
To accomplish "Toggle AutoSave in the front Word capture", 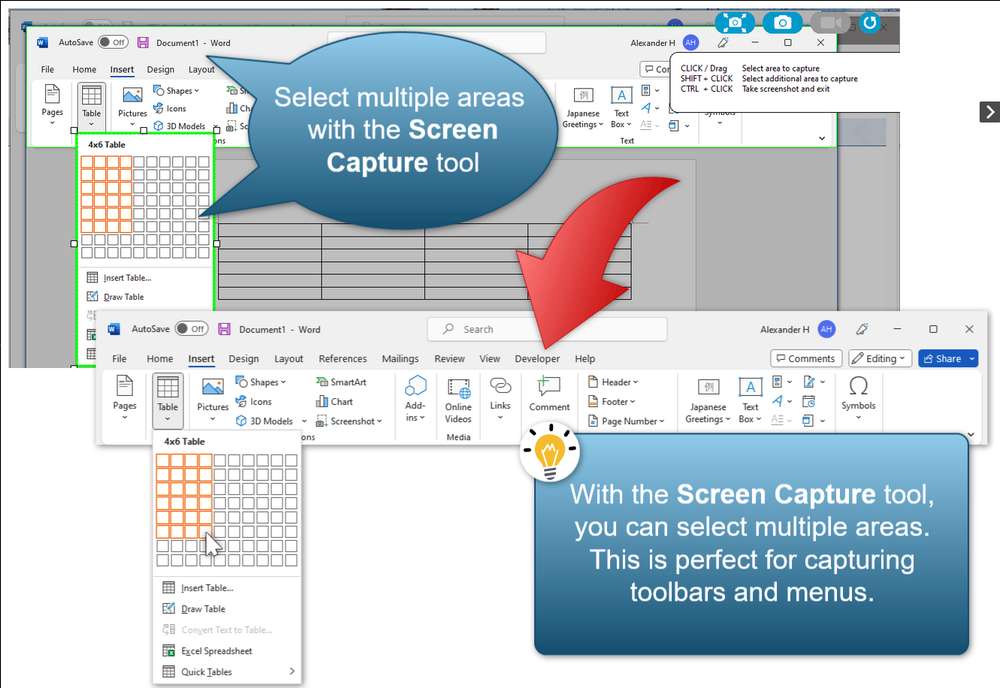I will [x=191, y=329].
